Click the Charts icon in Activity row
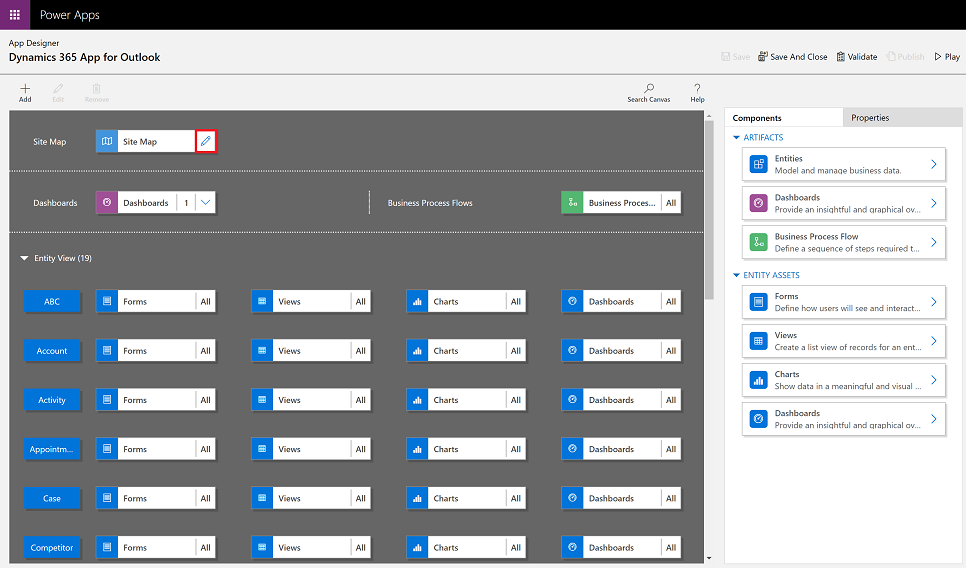This screenshot has height=568, width=966. click(x=417, y=400)
